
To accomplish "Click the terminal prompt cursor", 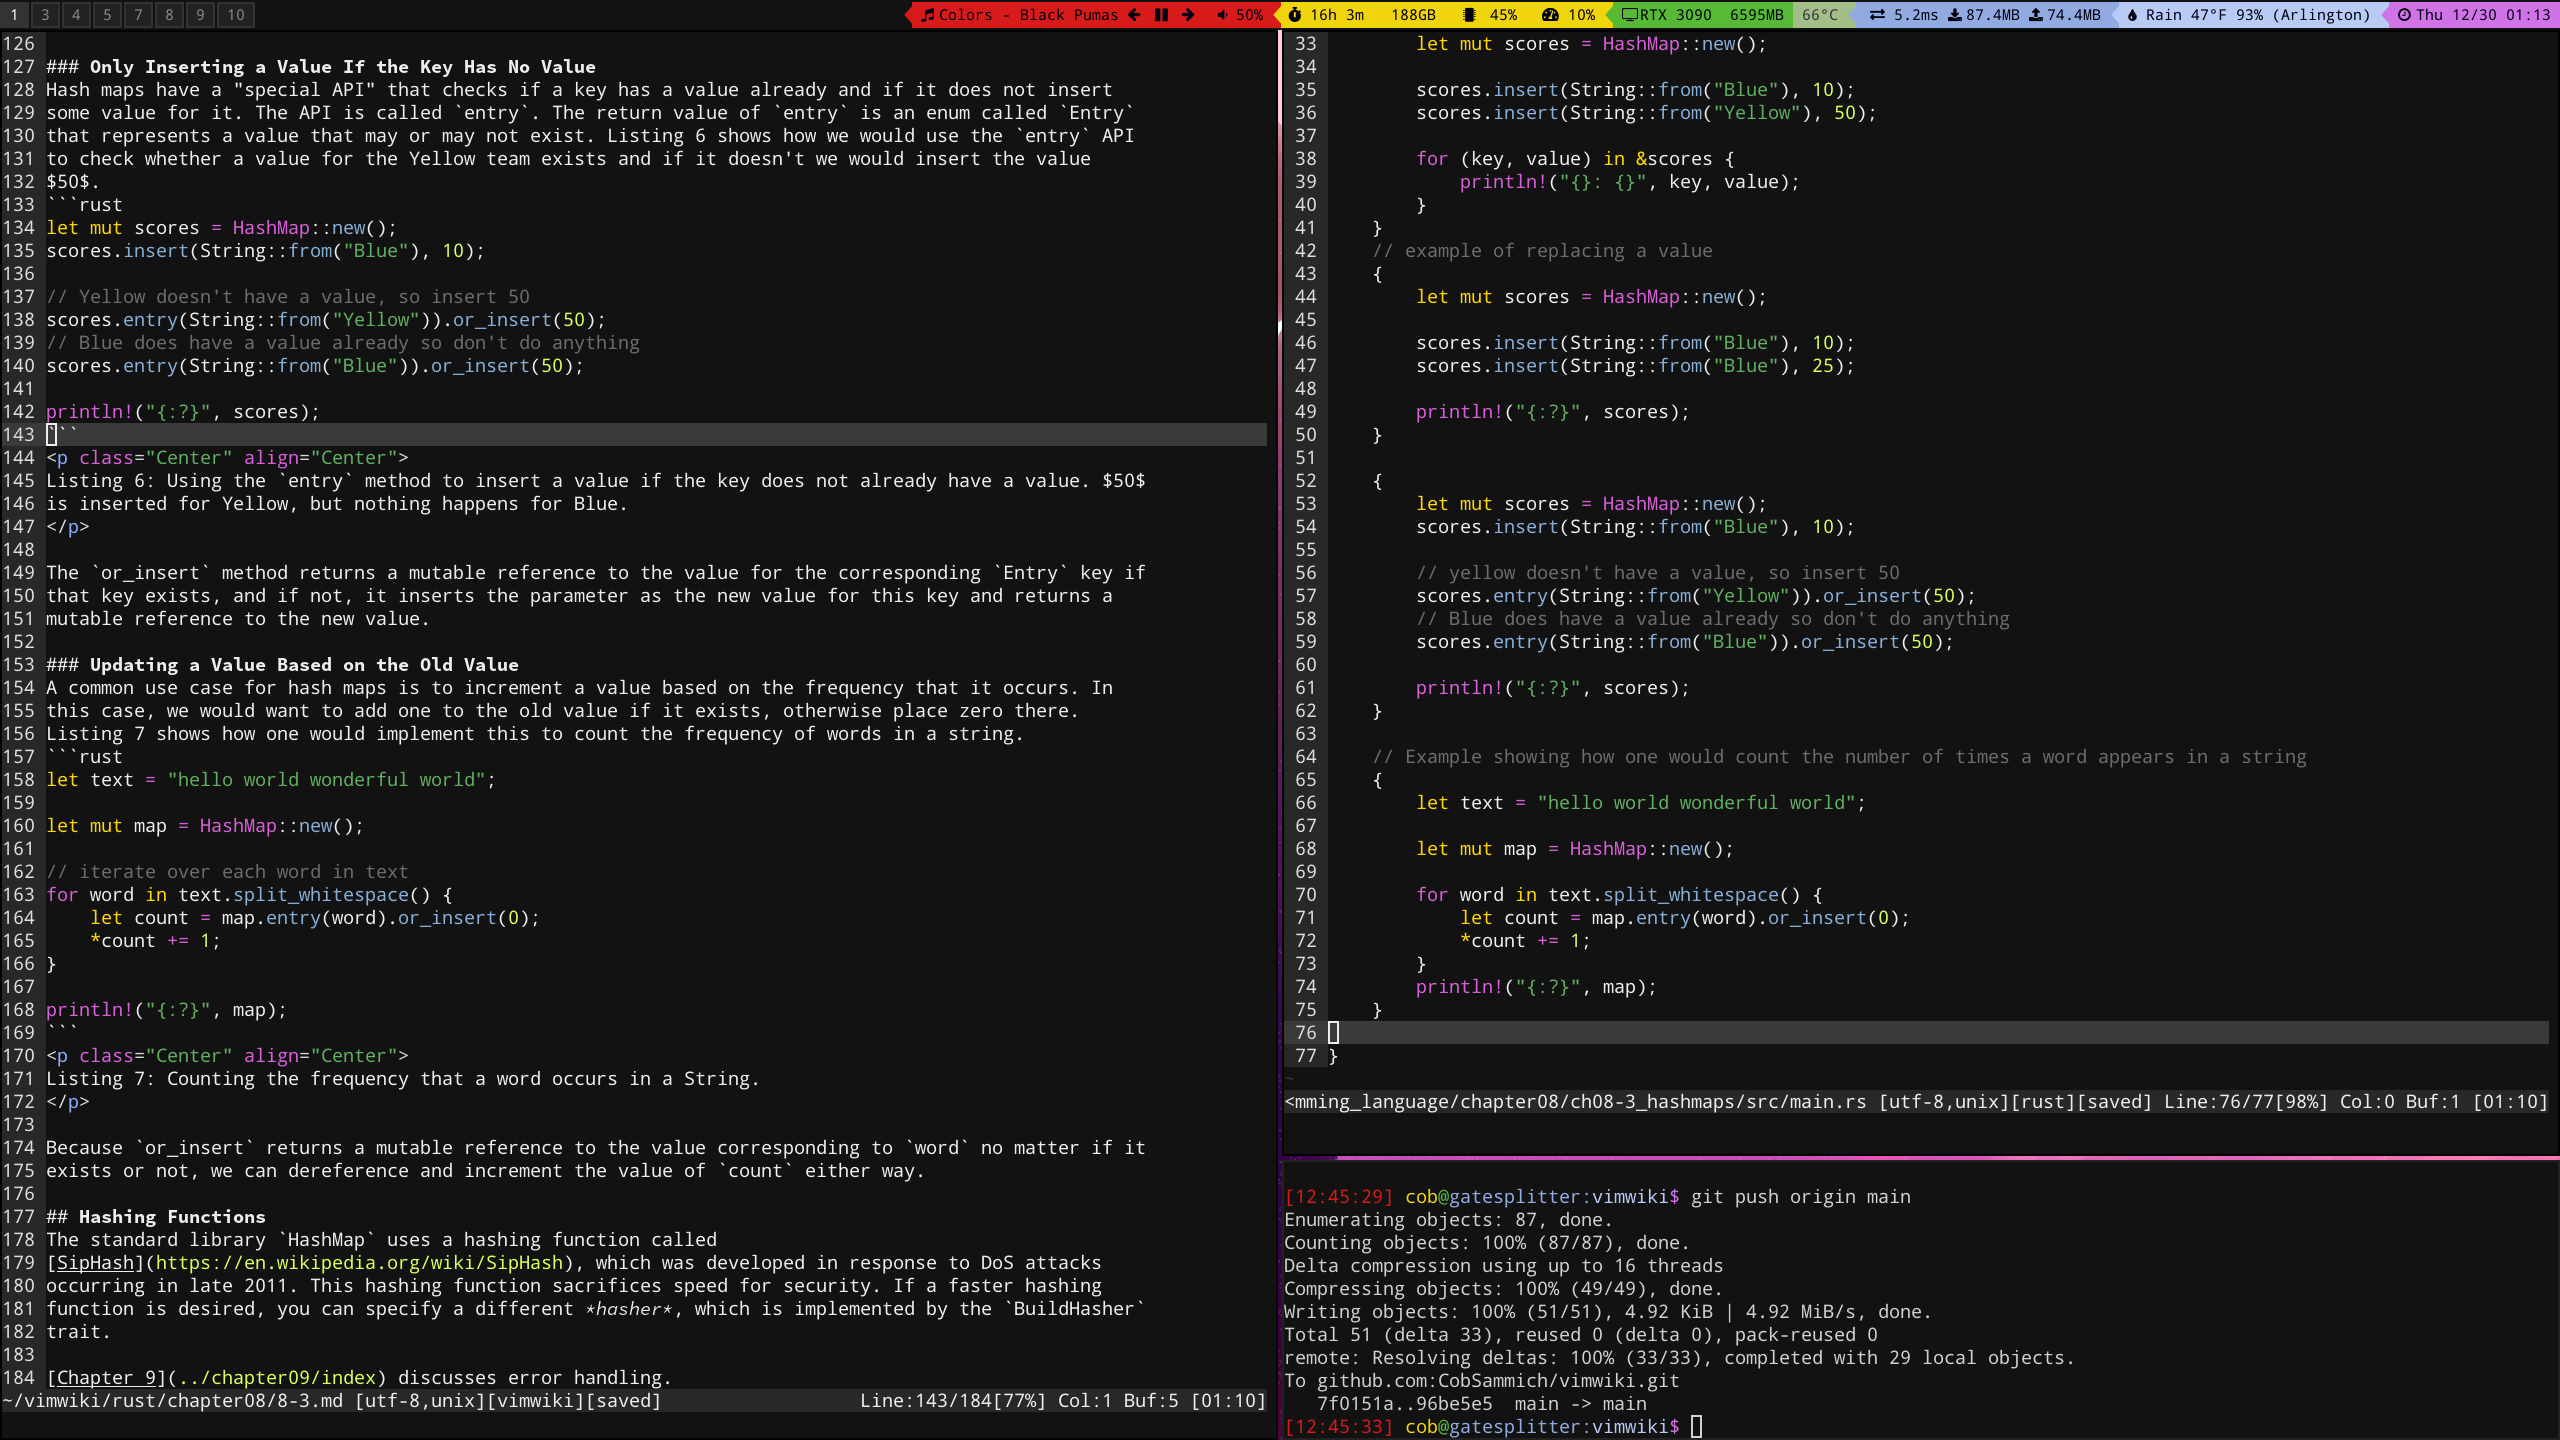I will coord(1696,1427).
